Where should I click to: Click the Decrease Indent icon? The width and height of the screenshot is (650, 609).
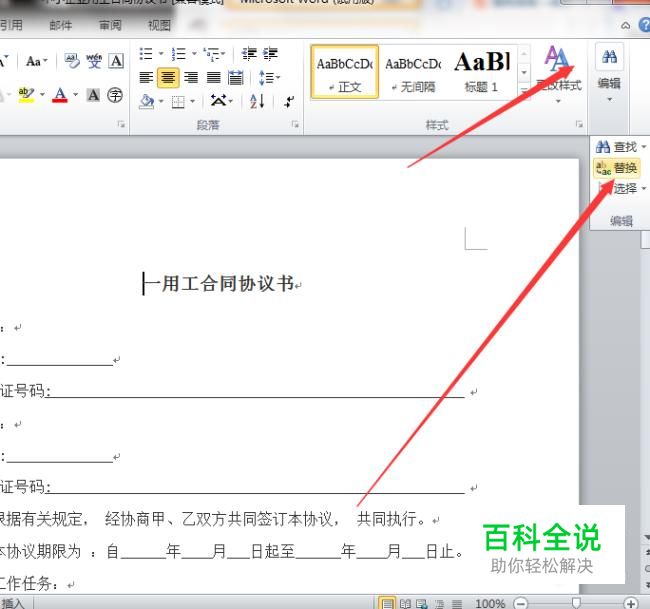pos(249,54)
